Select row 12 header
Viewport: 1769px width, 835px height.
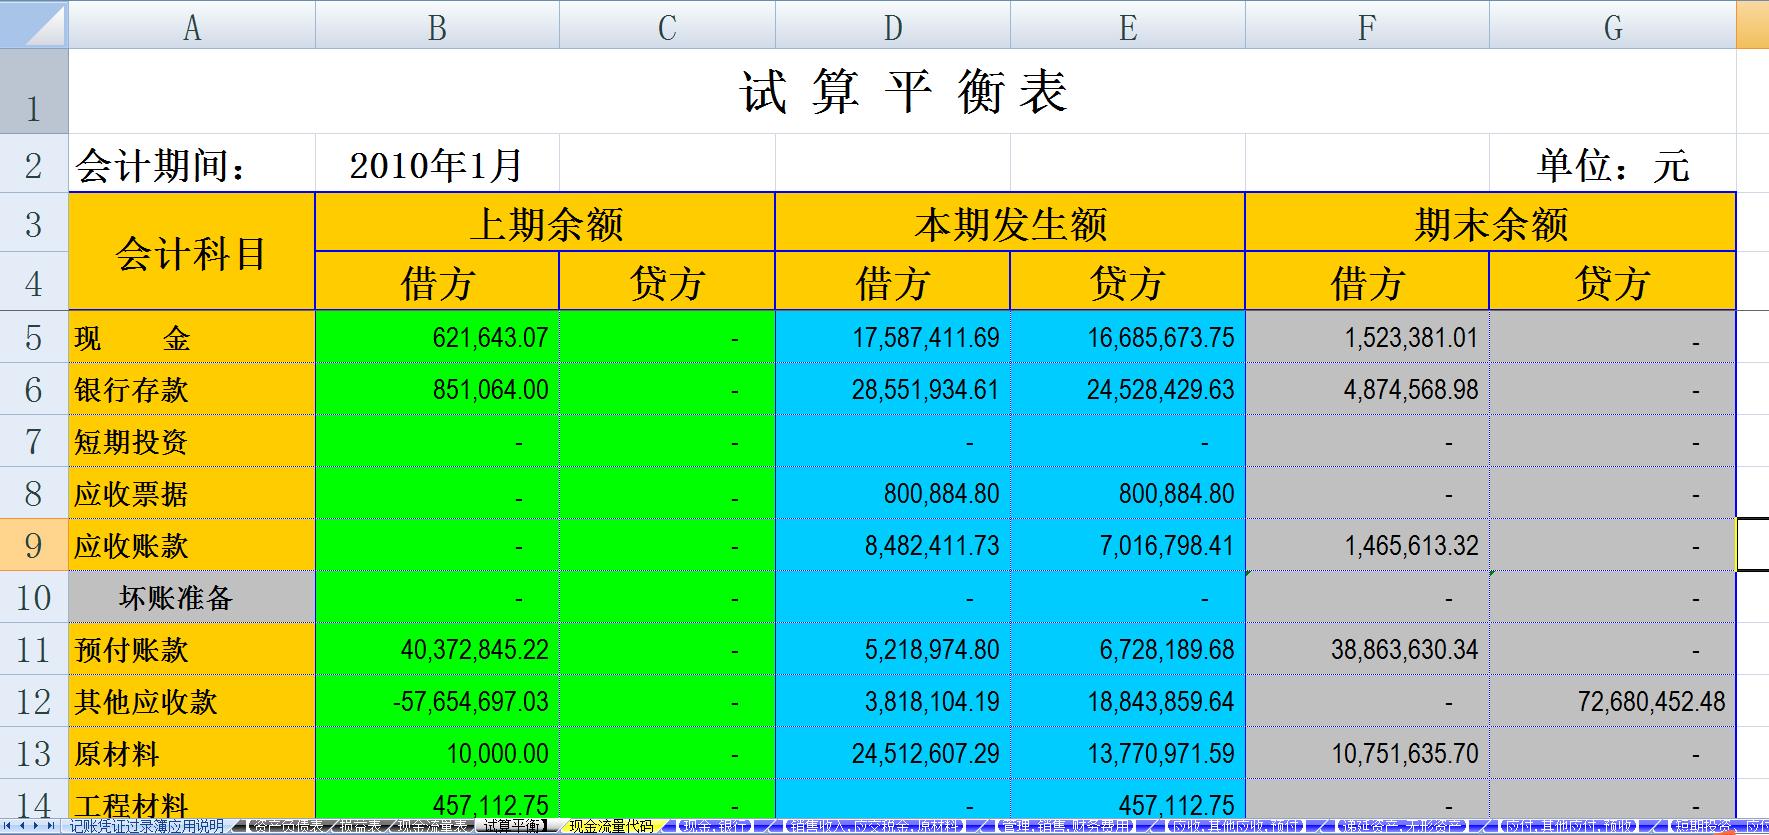(x=33, y=701)
